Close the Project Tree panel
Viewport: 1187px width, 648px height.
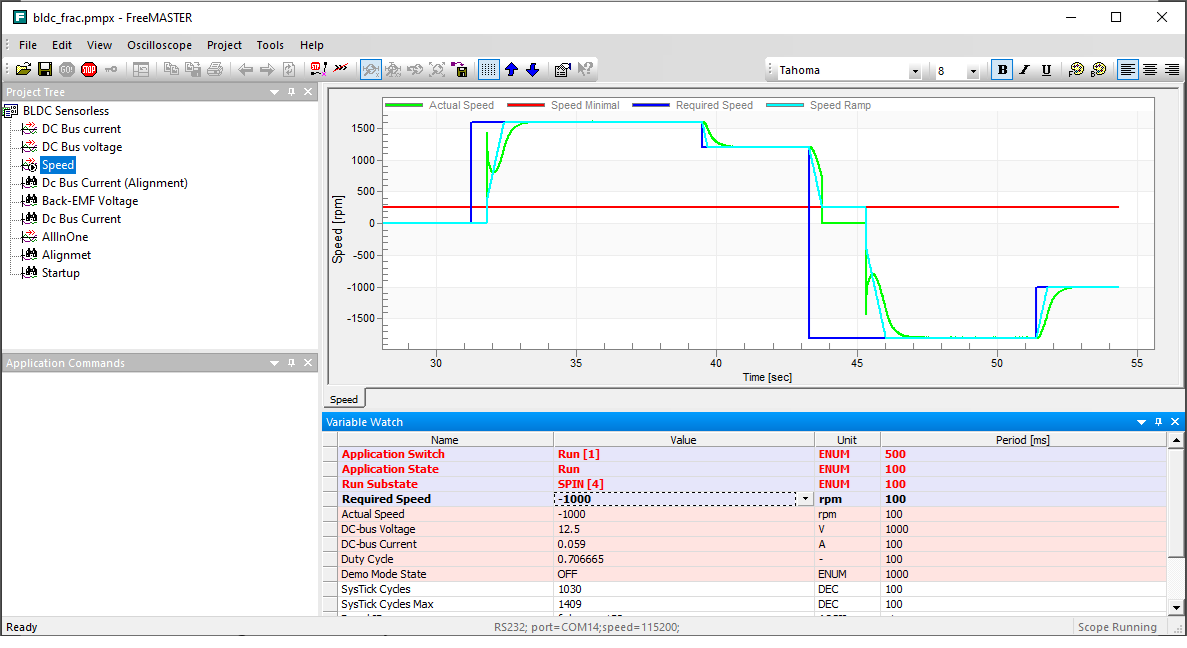(x=308, y=92)
